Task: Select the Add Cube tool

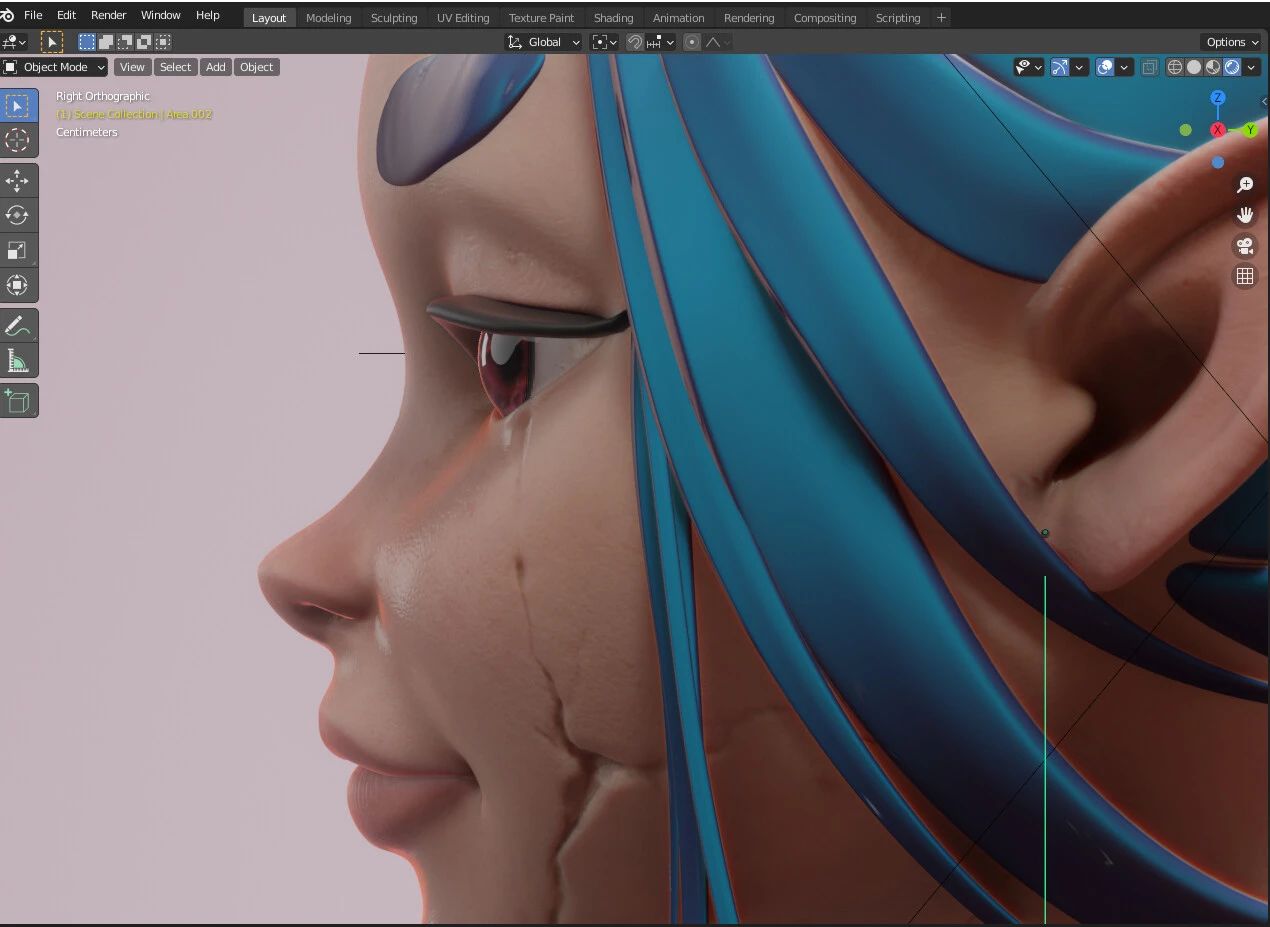Action: point(18,401)
